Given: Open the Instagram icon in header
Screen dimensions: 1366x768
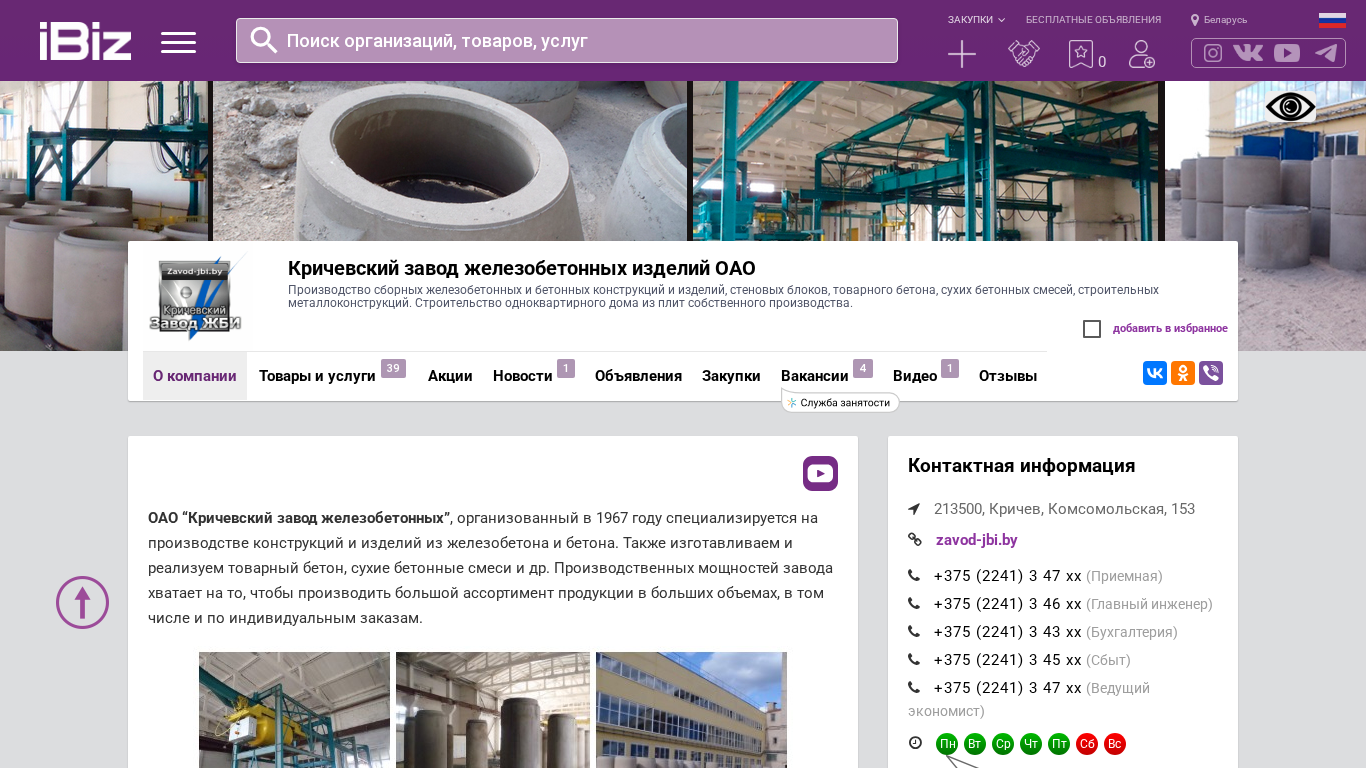Looking at the screenshot, I should (x=1213, y=53).
